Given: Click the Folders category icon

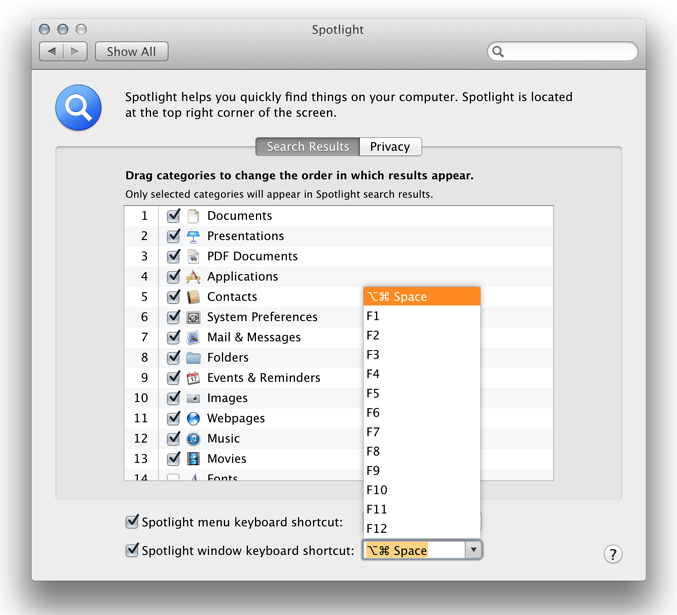Looking at the screenshot, I should [193, 358].
